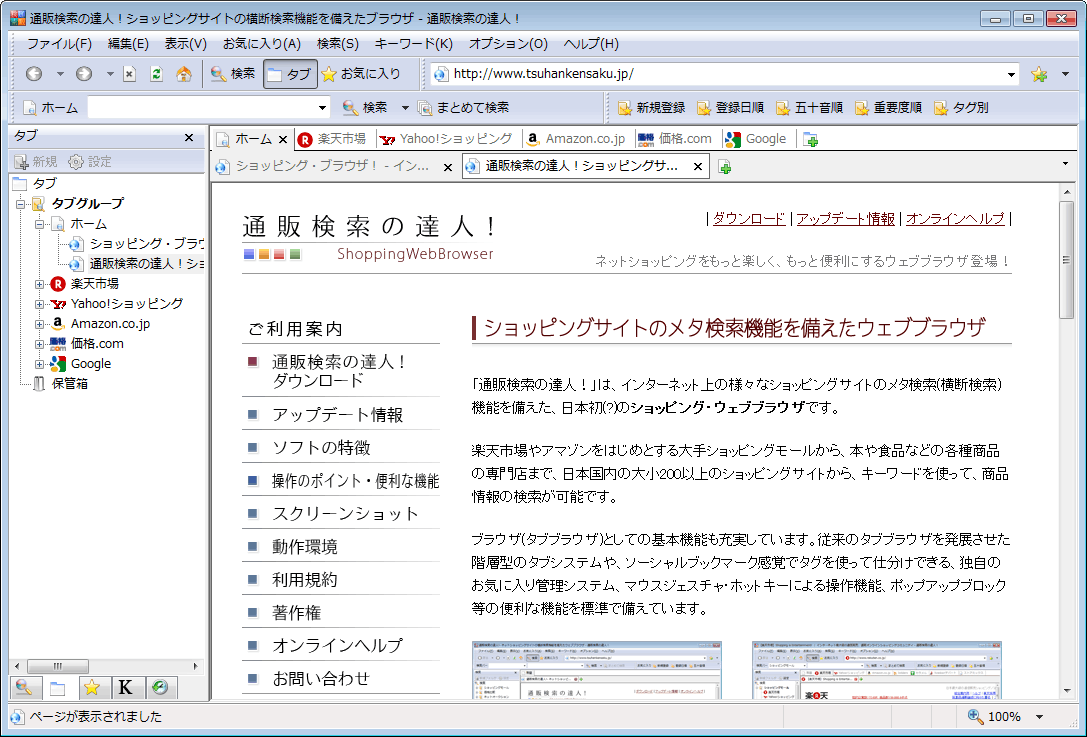Switch to search panel via magnifier icon at sidebar bottom

coord(24,687)
